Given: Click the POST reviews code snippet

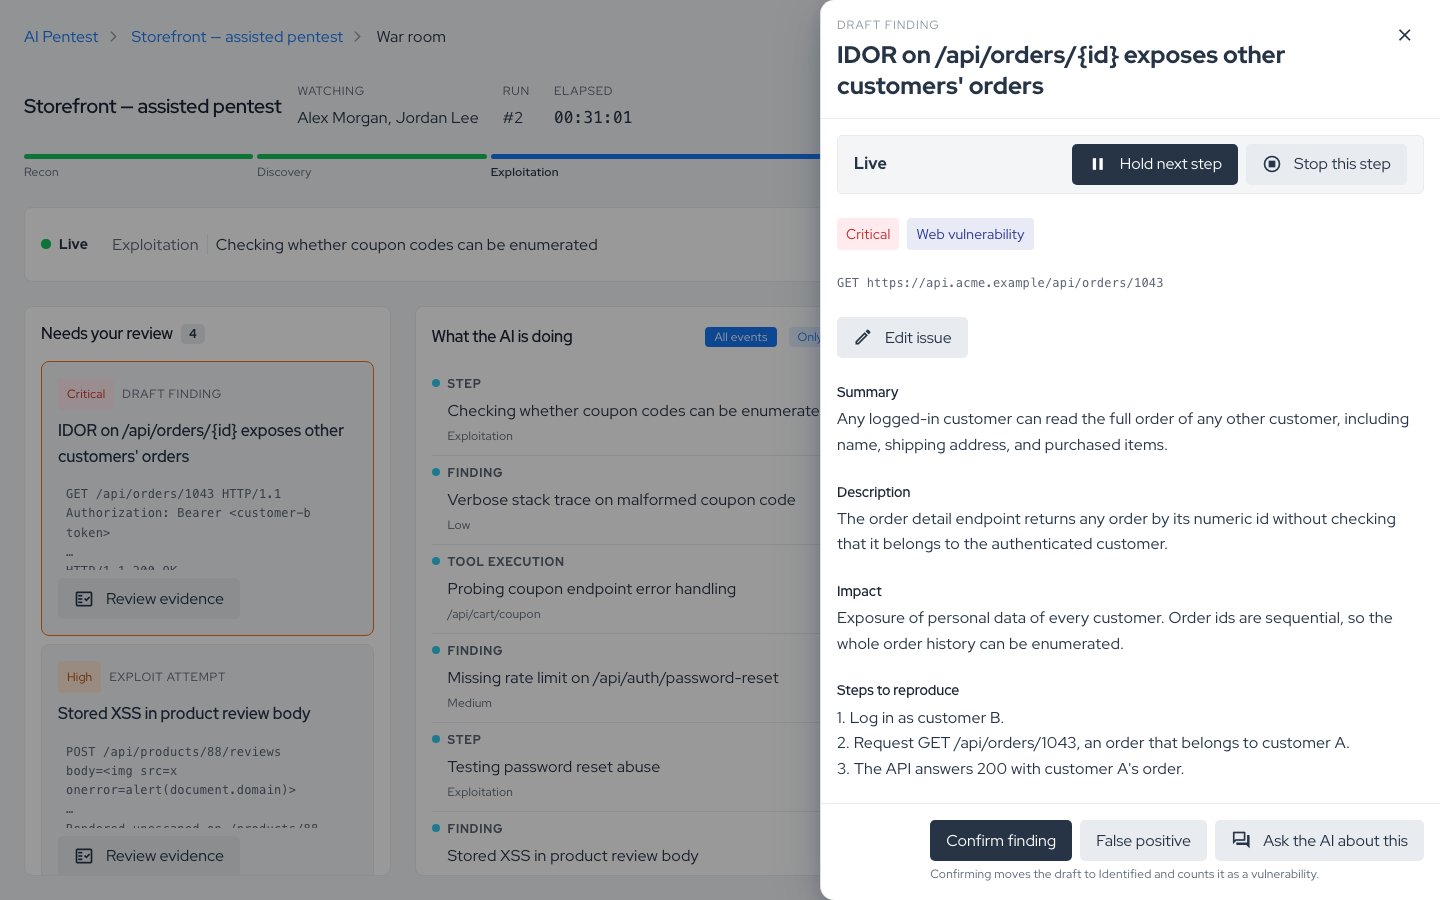Looking at the screenshot, I should tap(207, 783).
